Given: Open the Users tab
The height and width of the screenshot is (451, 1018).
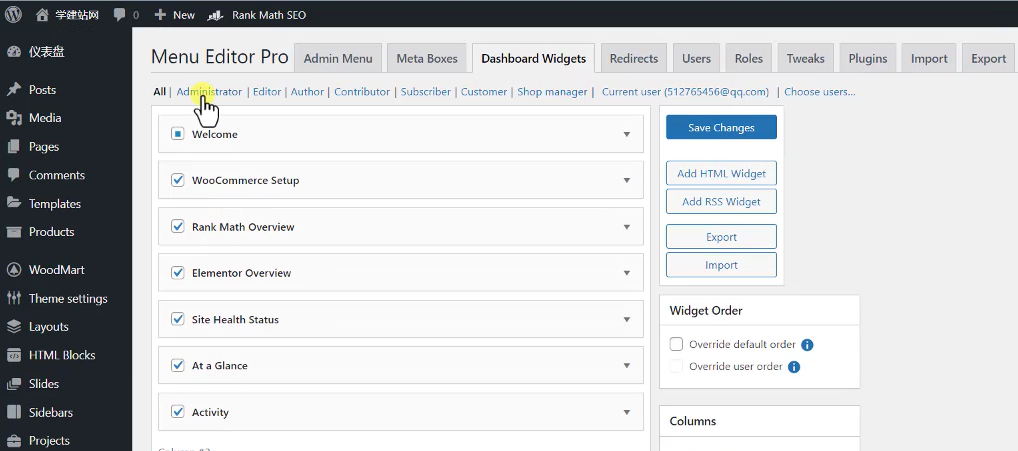Looking at the screenshot, I should pos(697,58).
